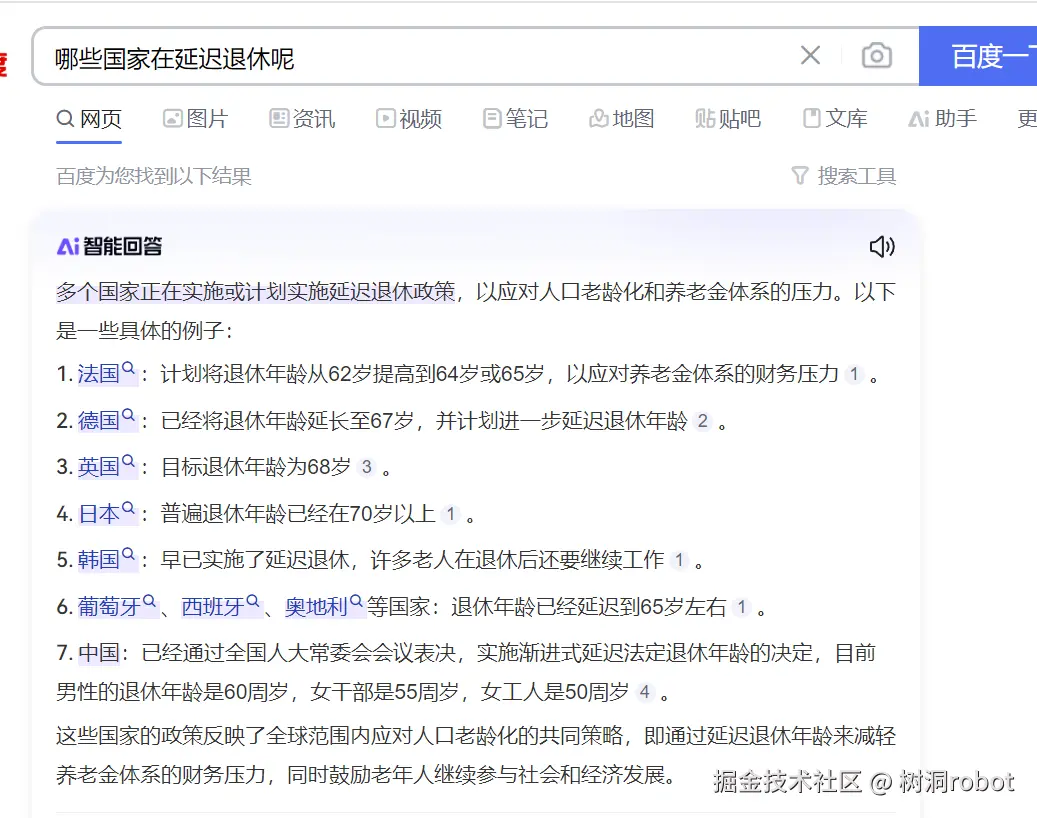Open the 贴吧 tab
The width and height of the screenshot is (1037, 818).
[x=728, y=118]
